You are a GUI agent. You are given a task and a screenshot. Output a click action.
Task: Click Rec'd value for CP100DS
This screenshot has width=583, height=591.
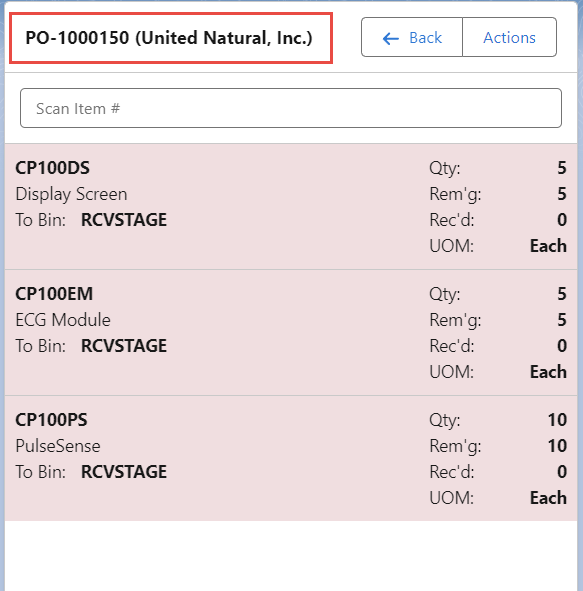[562, 220]
